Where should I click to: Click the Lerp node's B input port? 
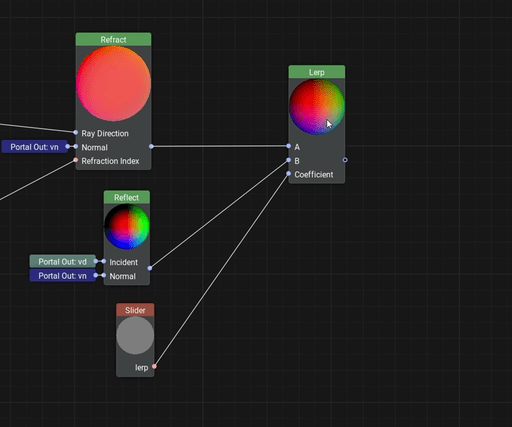tap(289, 160)
